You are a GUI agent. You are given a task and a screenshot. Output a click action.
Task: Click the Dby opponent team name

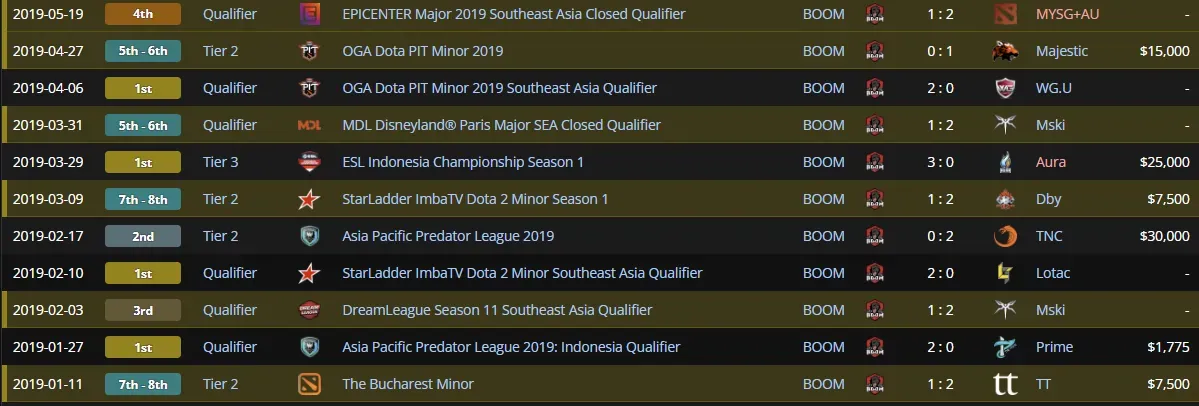1048,199
